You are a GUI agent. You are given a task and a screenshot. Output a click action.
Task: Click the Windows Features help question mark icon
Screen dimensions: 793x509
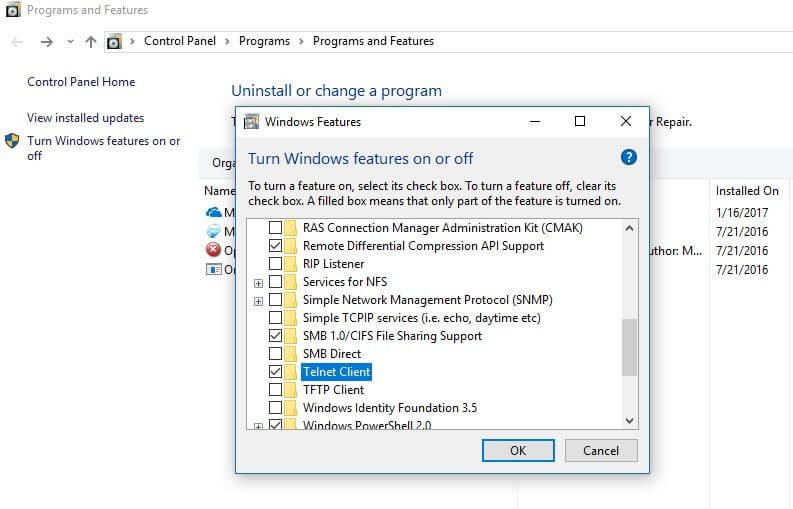point(628,157)
